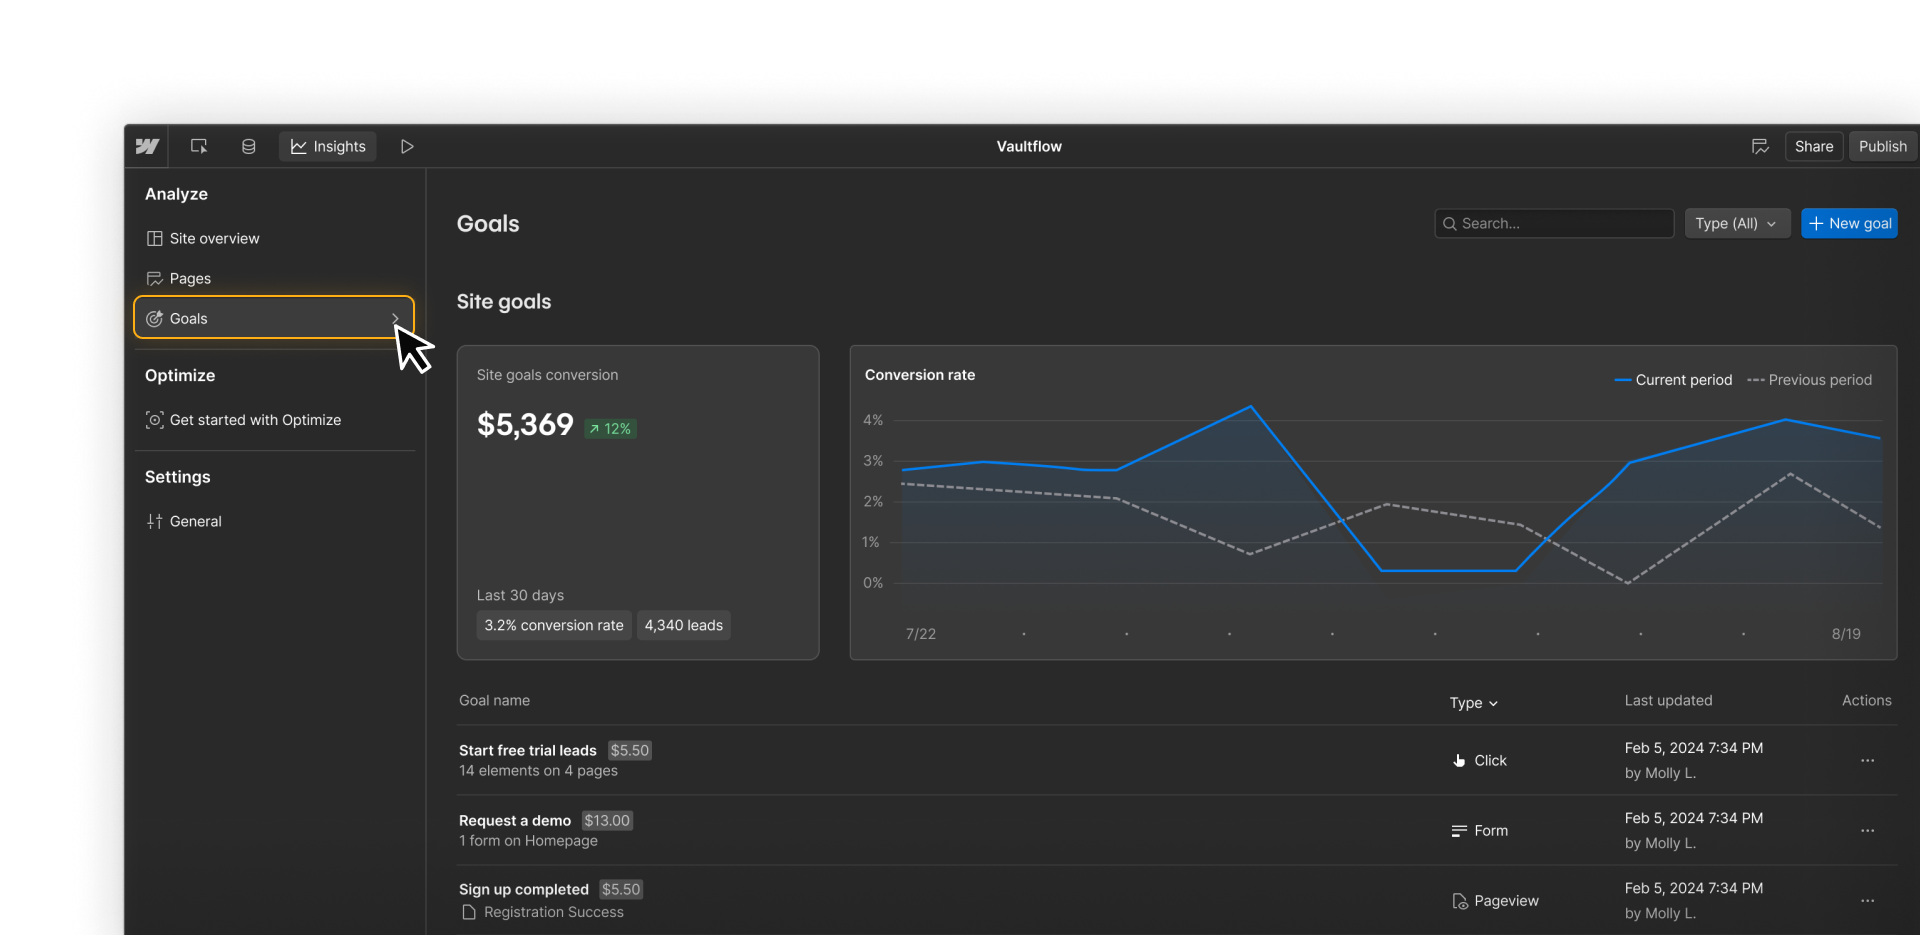Select Goals in the sidebar
Screen dimensions: 1920x935
click(274, 318)
